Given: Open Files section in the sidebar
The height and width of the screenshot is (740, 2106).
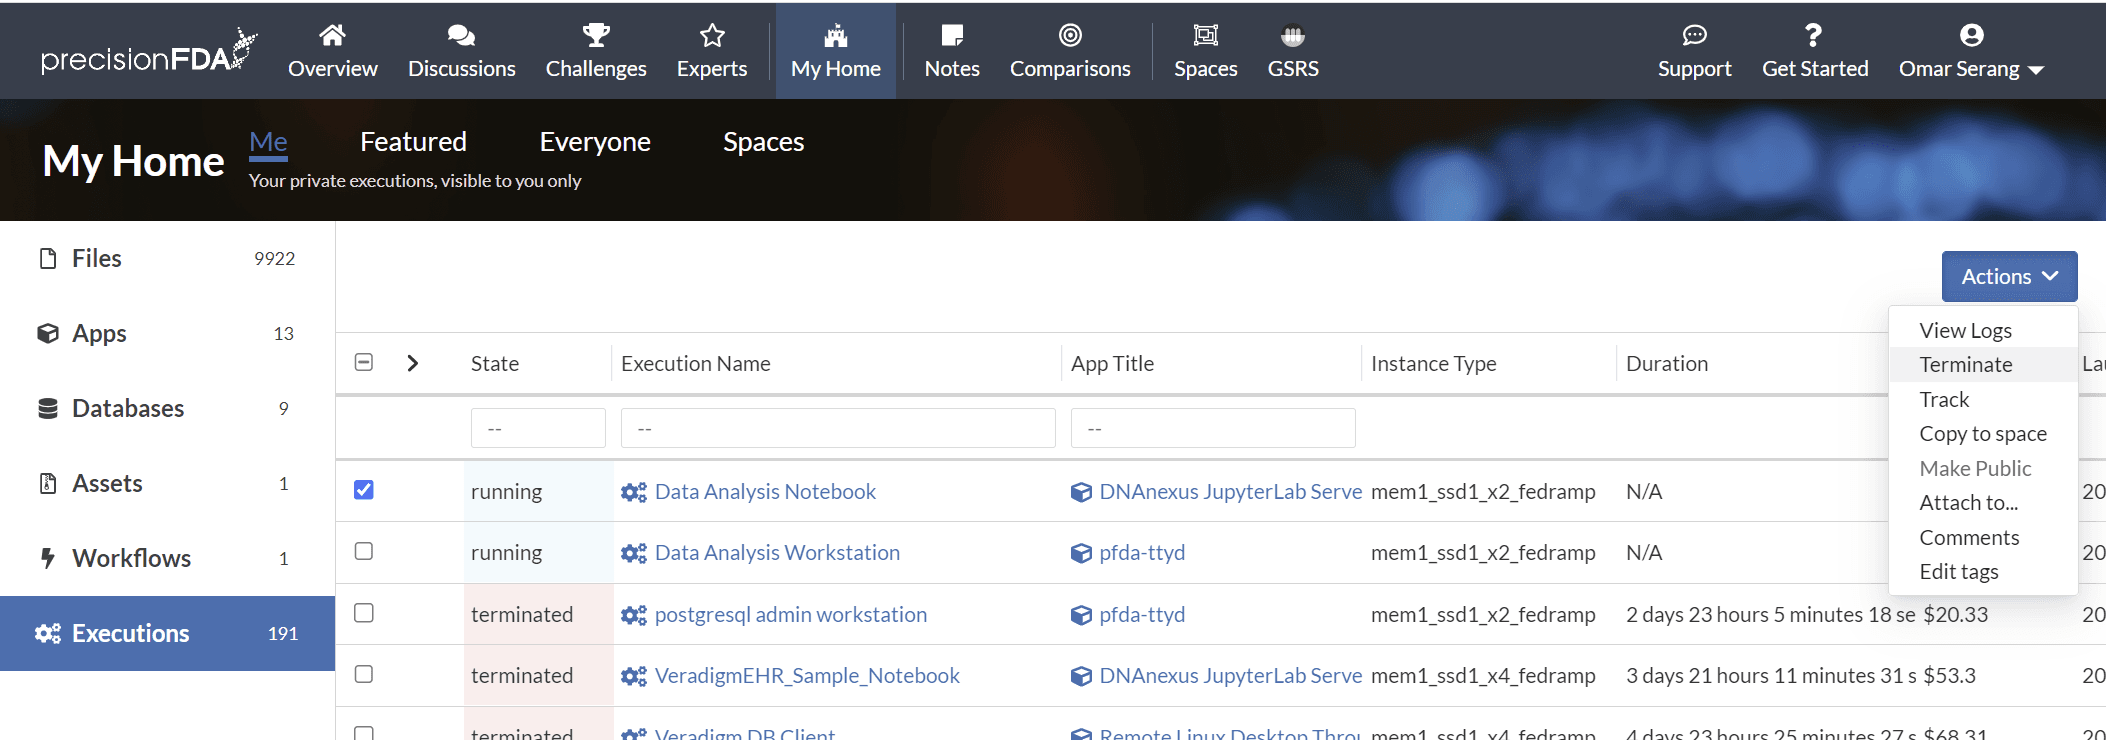Looking at the screenshot, I should 97,259.
